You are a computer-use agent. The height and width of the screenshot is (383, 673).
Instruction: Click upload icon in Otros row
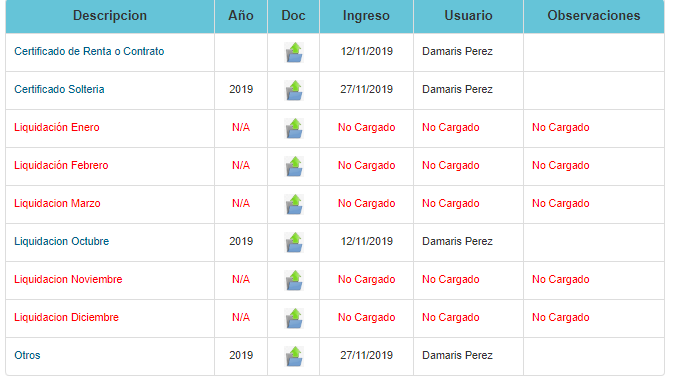(x=294, y=356)
